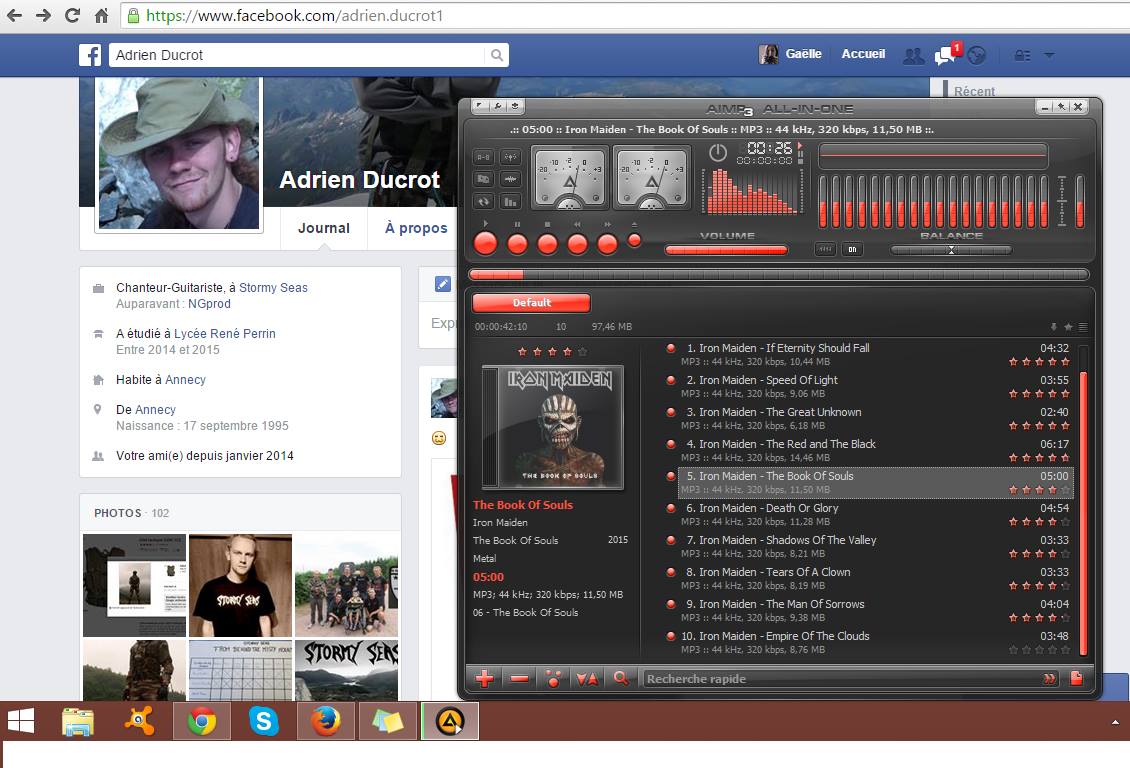
Task: Pause the current AIMP track
Action: [517, 243]
